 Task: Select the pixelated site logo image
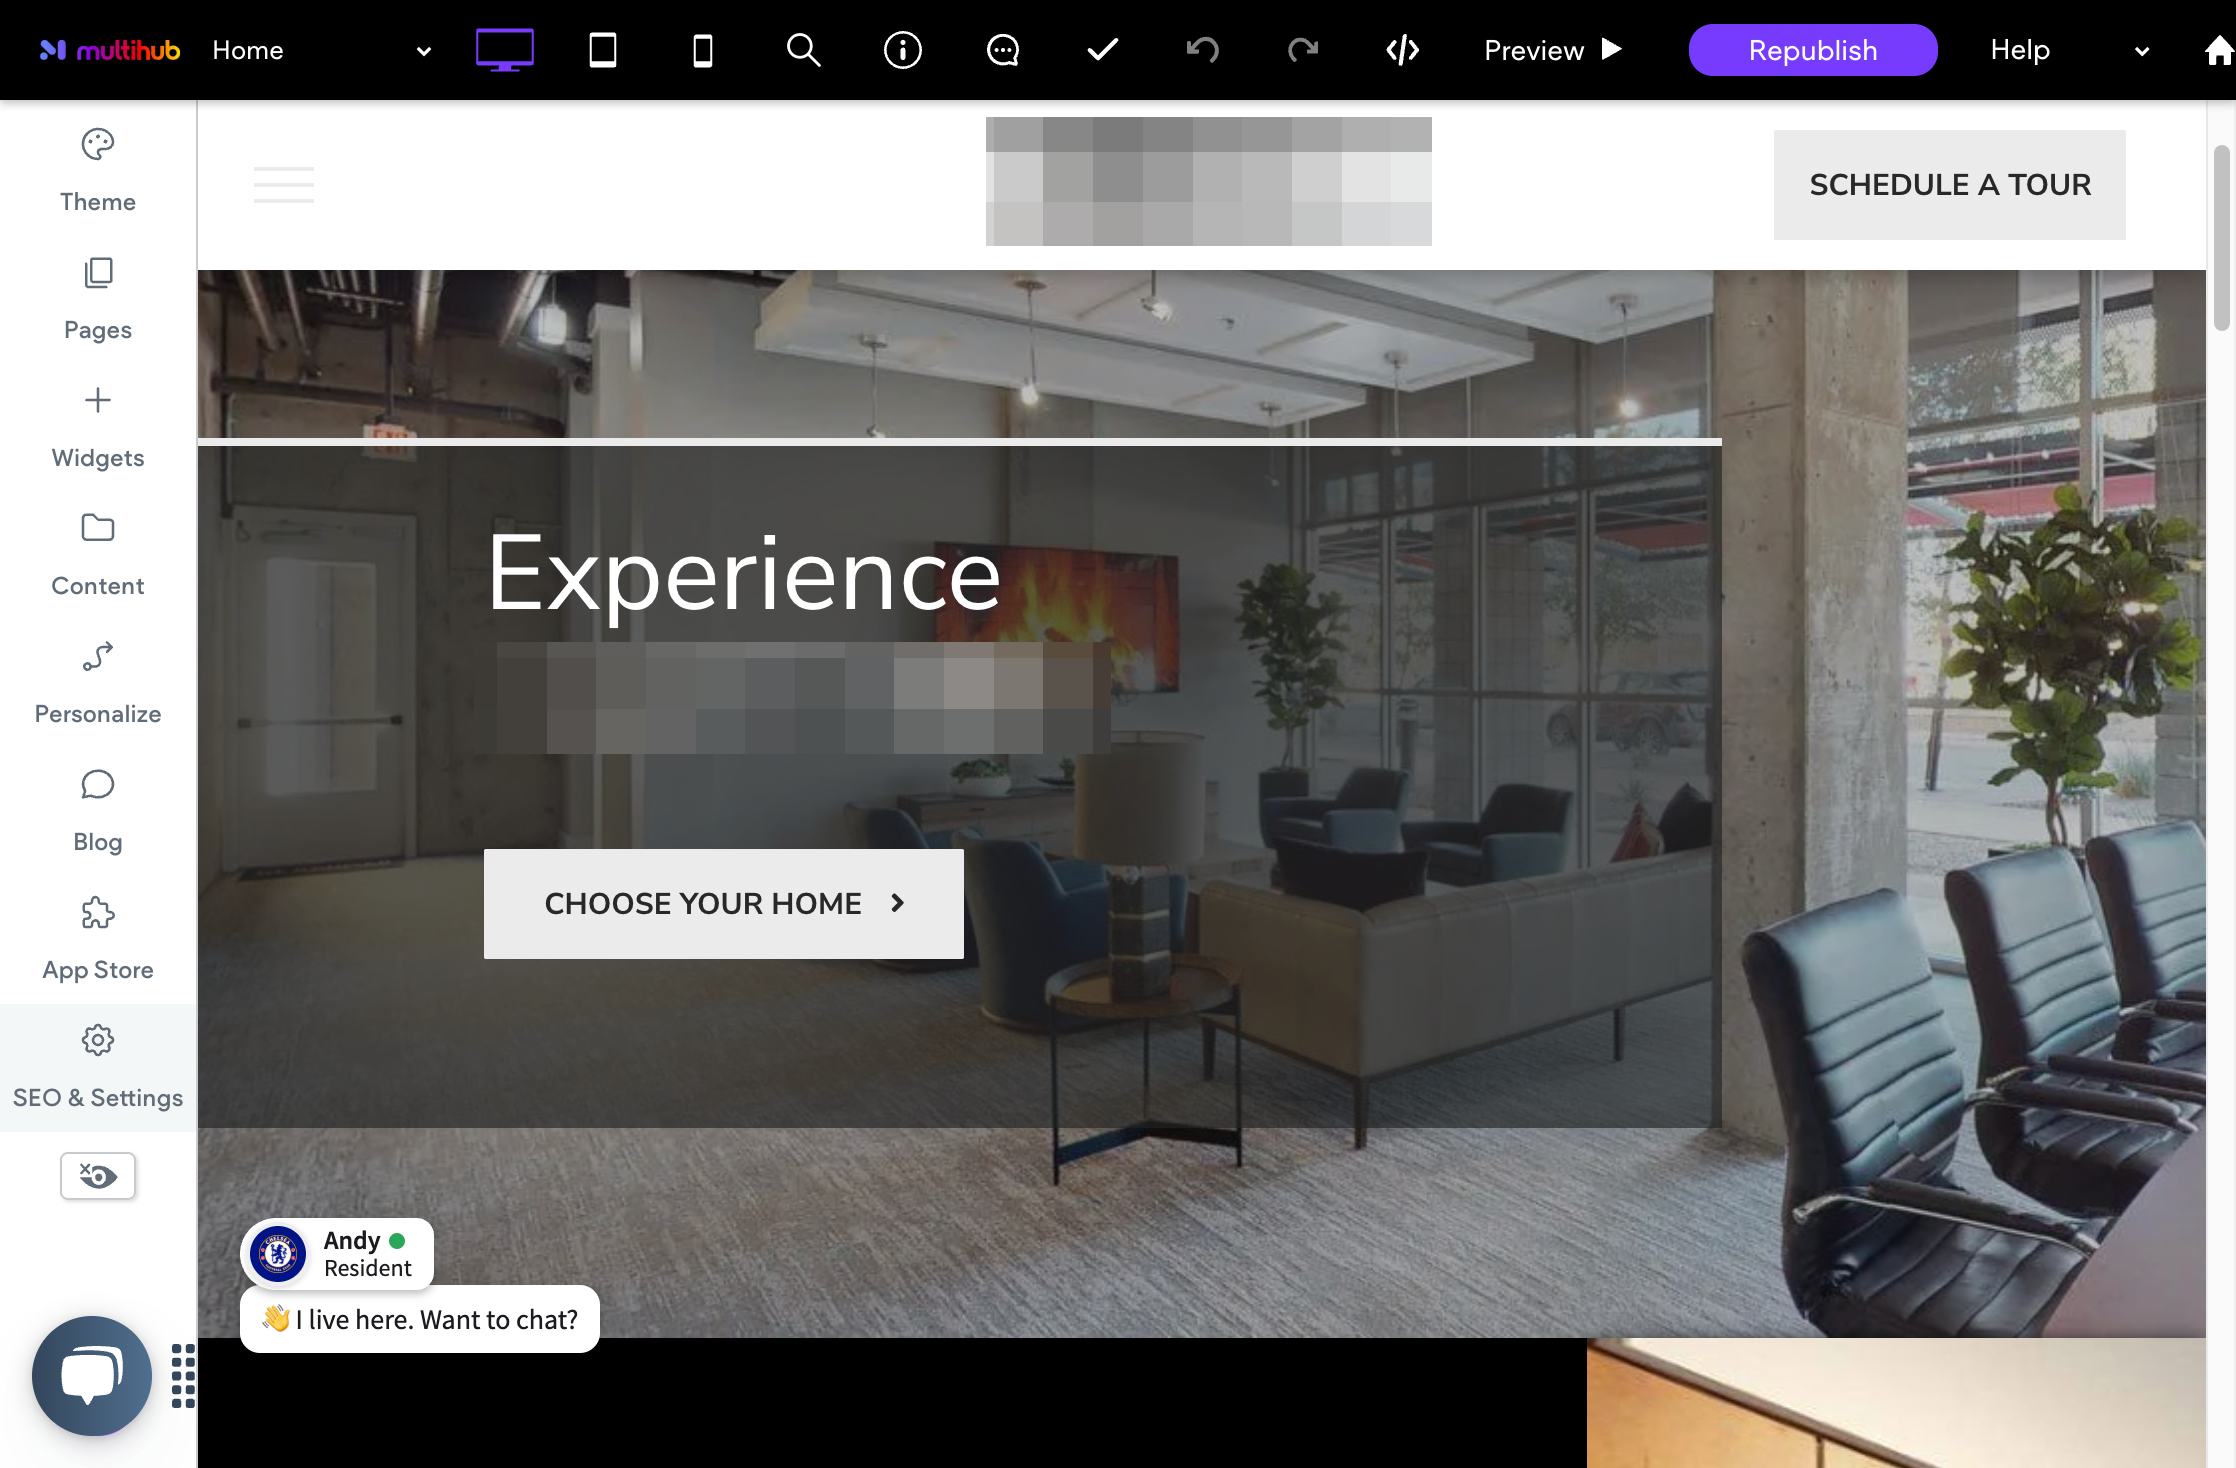1209,181
